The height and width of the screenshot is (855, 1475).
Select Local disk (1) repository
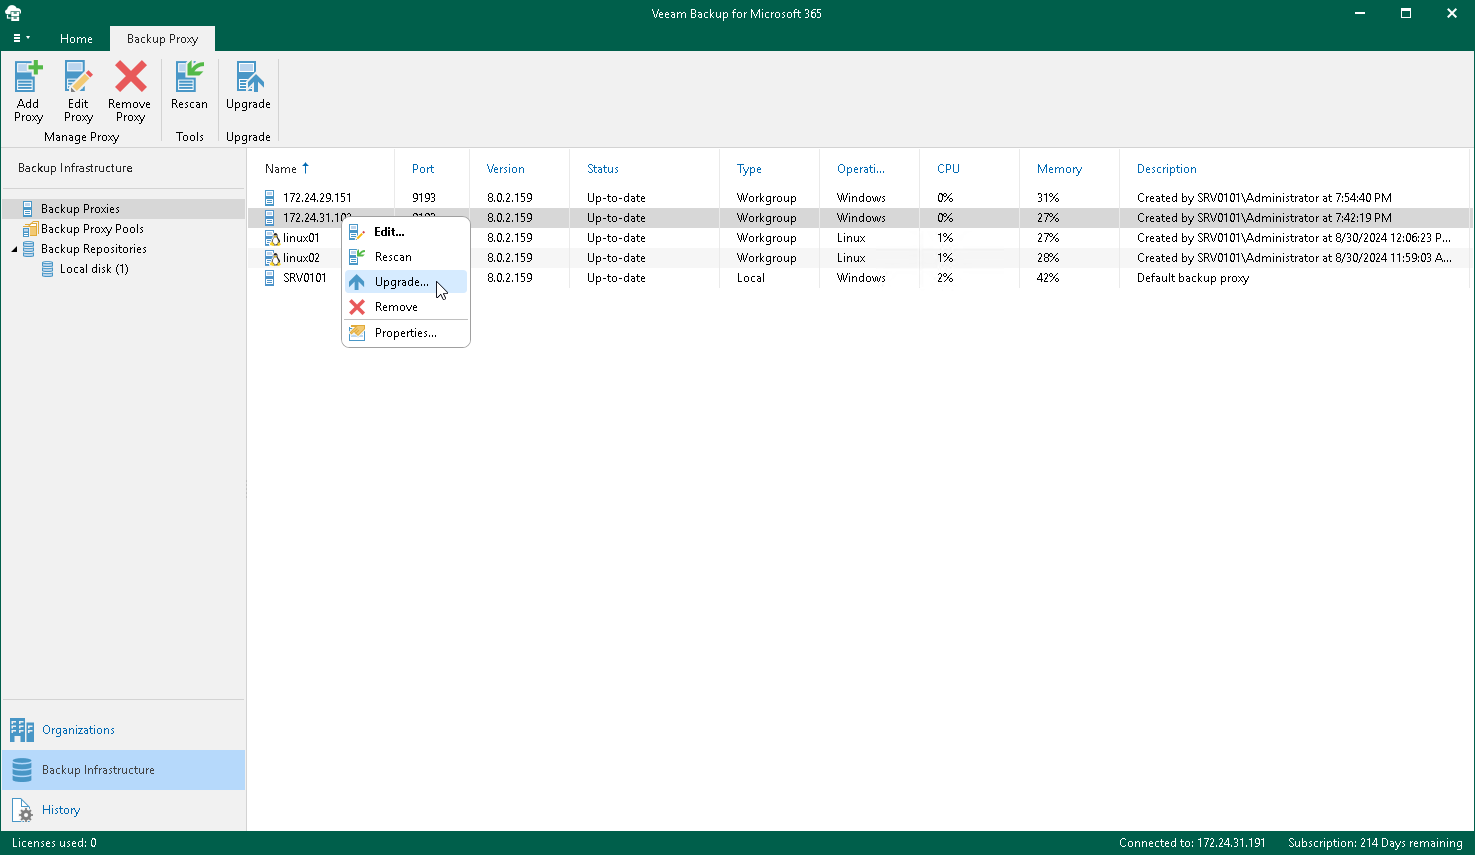(94, 269)
